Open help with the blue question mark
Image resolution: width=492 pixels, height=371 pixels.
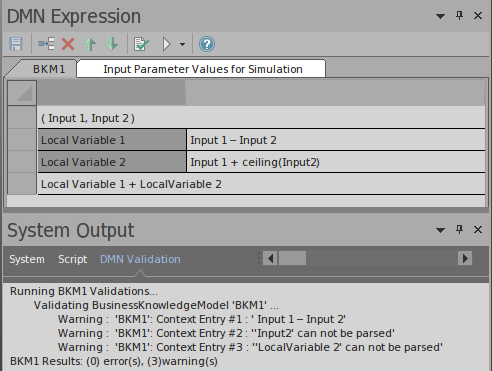[x=207, y=44]
